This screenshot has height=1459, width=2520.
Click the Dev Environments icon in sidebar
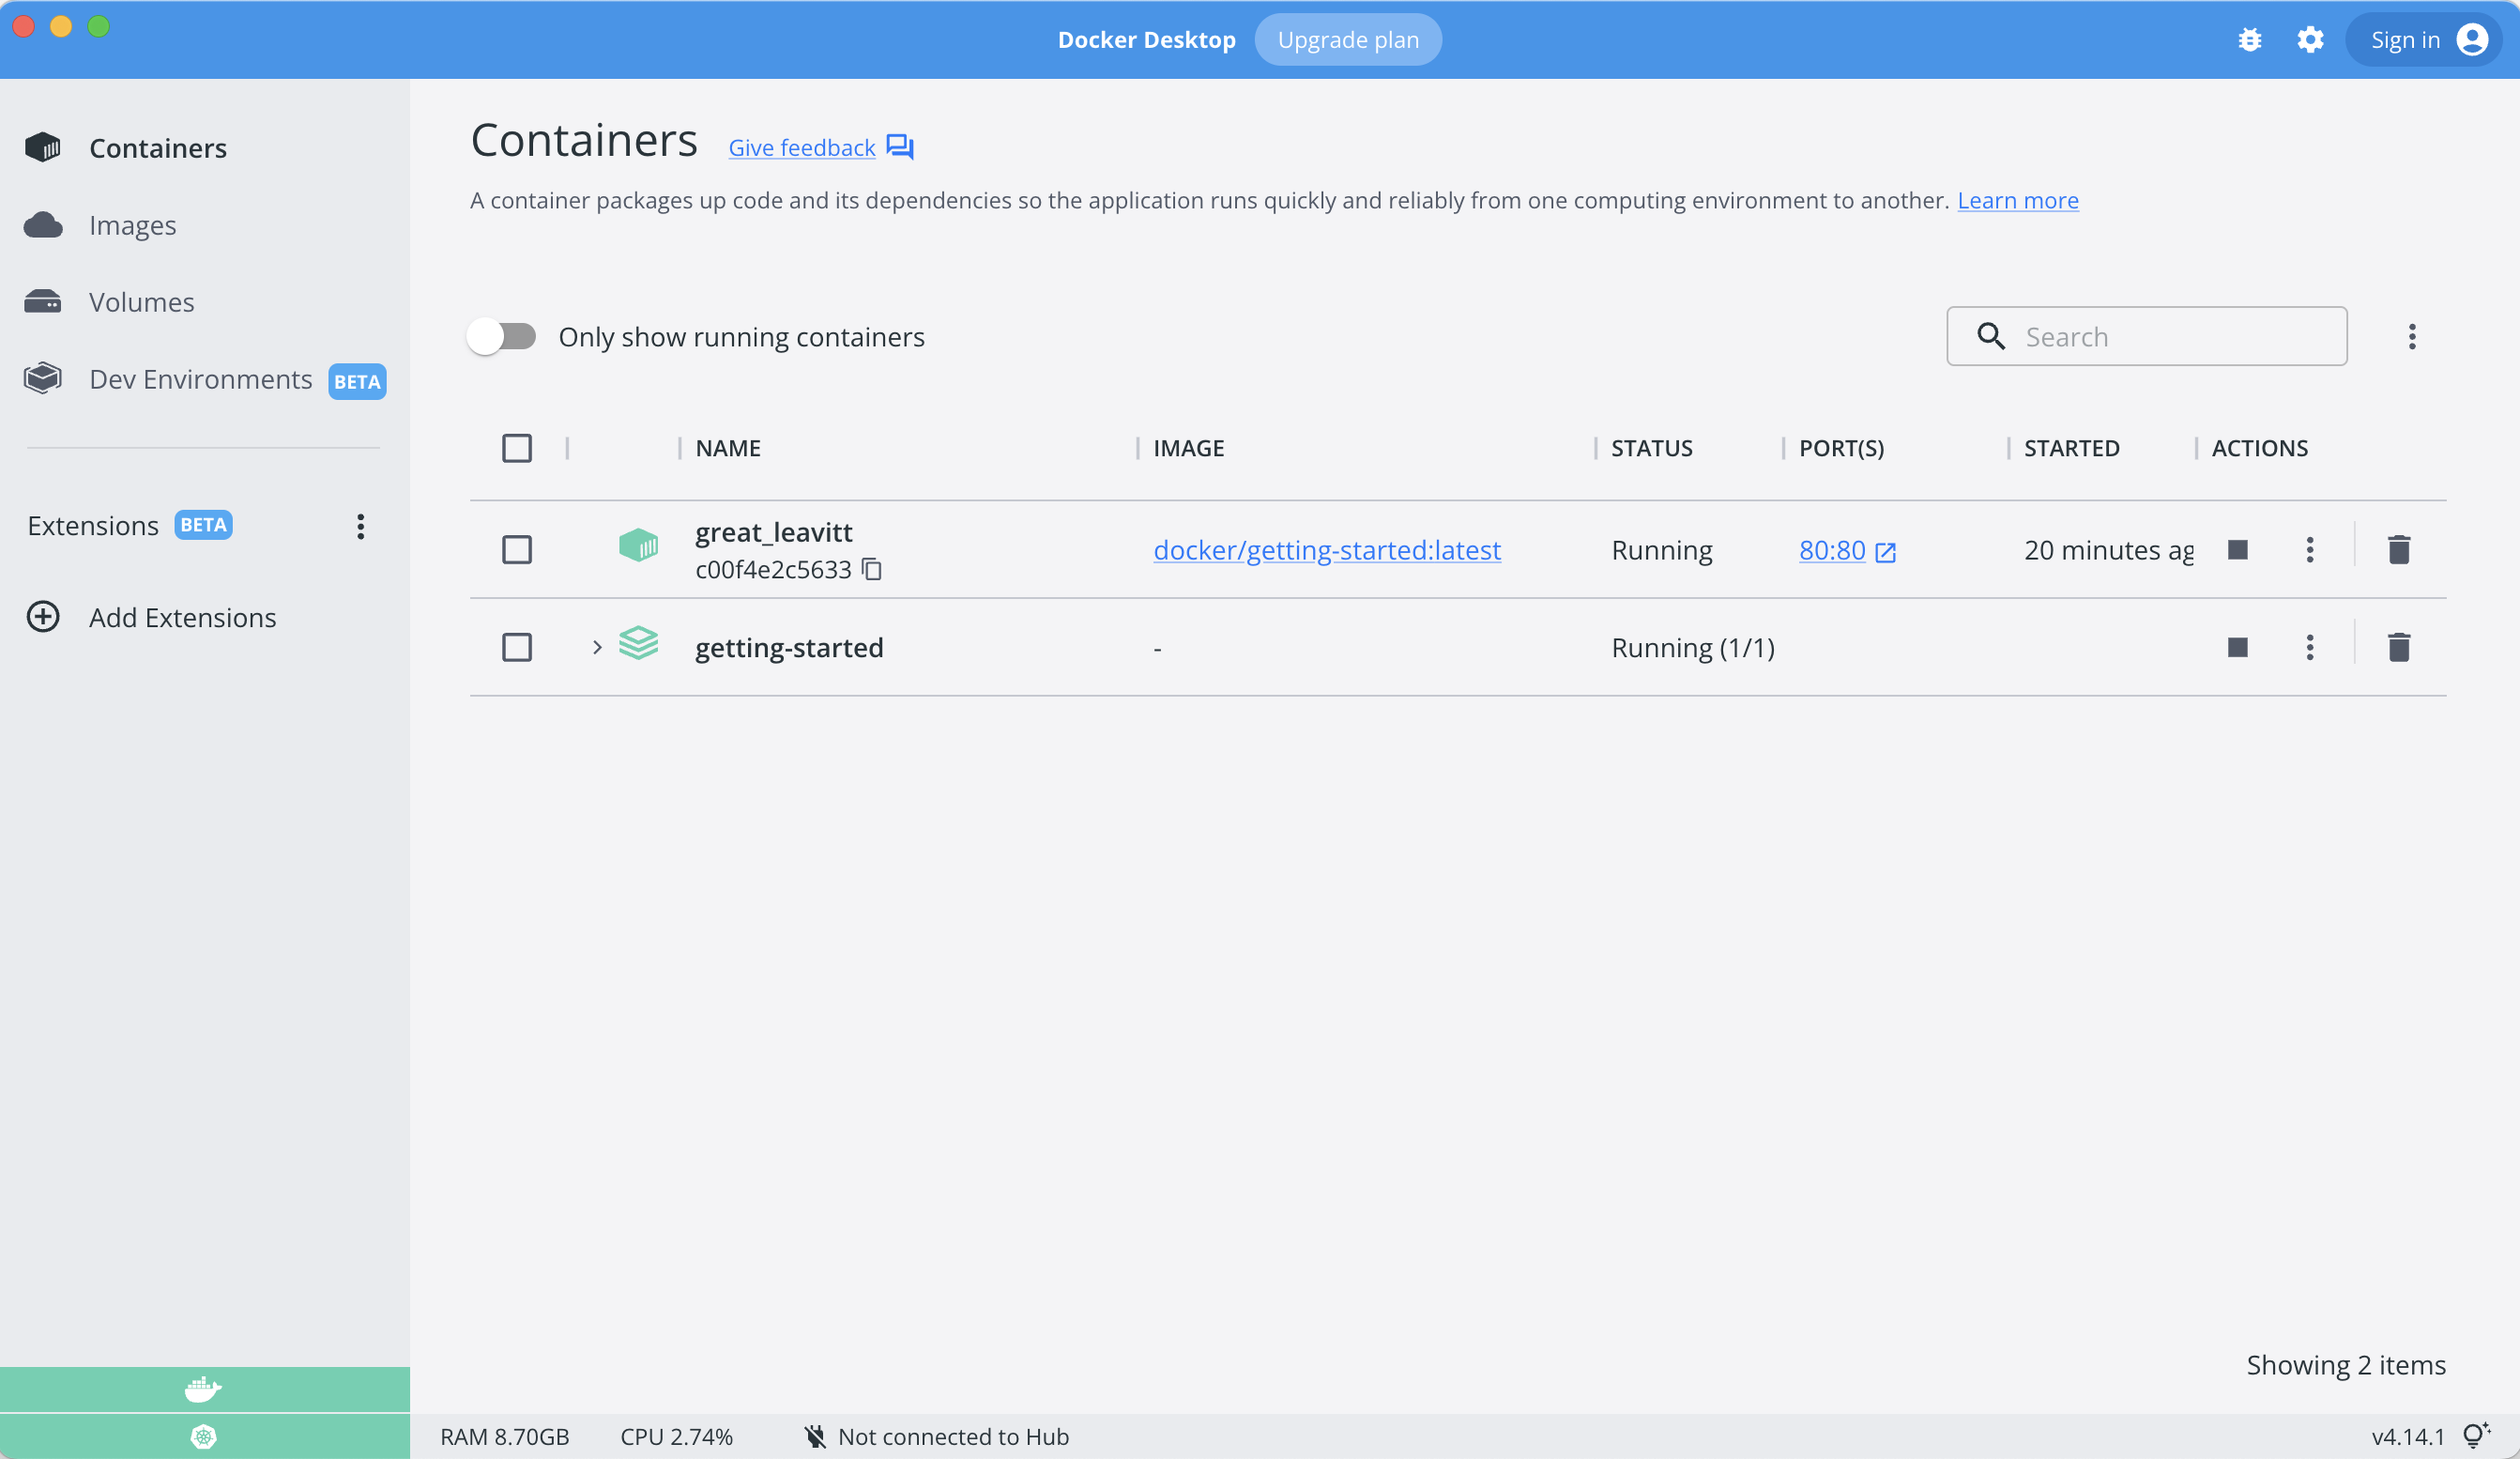pyautogui.click(x=45, y=378)
